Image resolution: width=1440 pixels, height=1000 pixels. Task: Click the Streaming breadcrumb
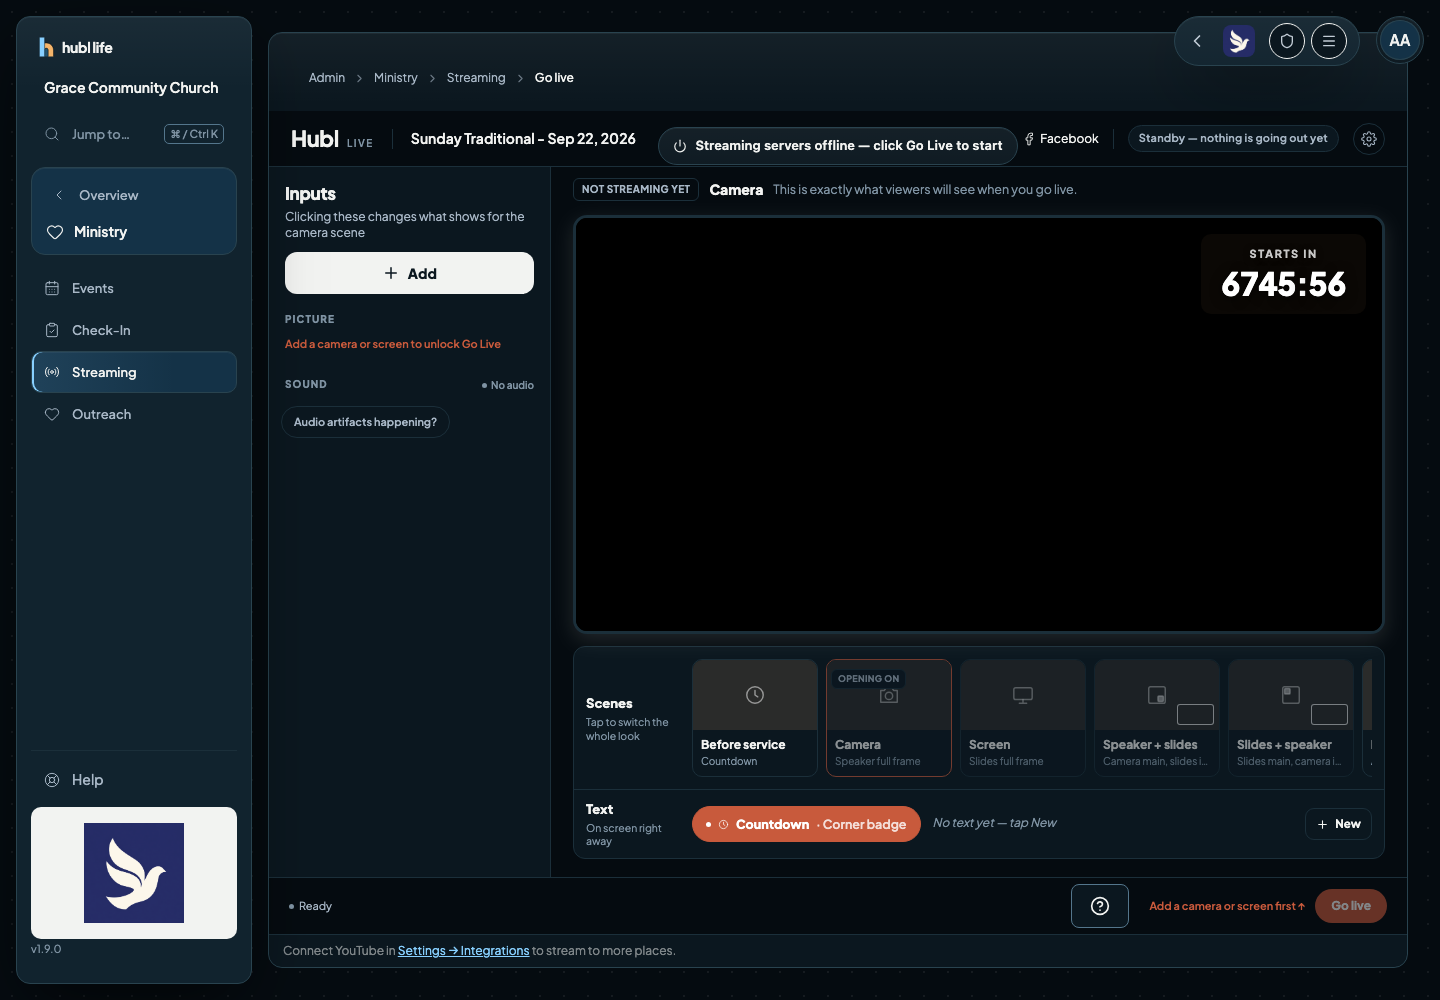click(476, 78)
